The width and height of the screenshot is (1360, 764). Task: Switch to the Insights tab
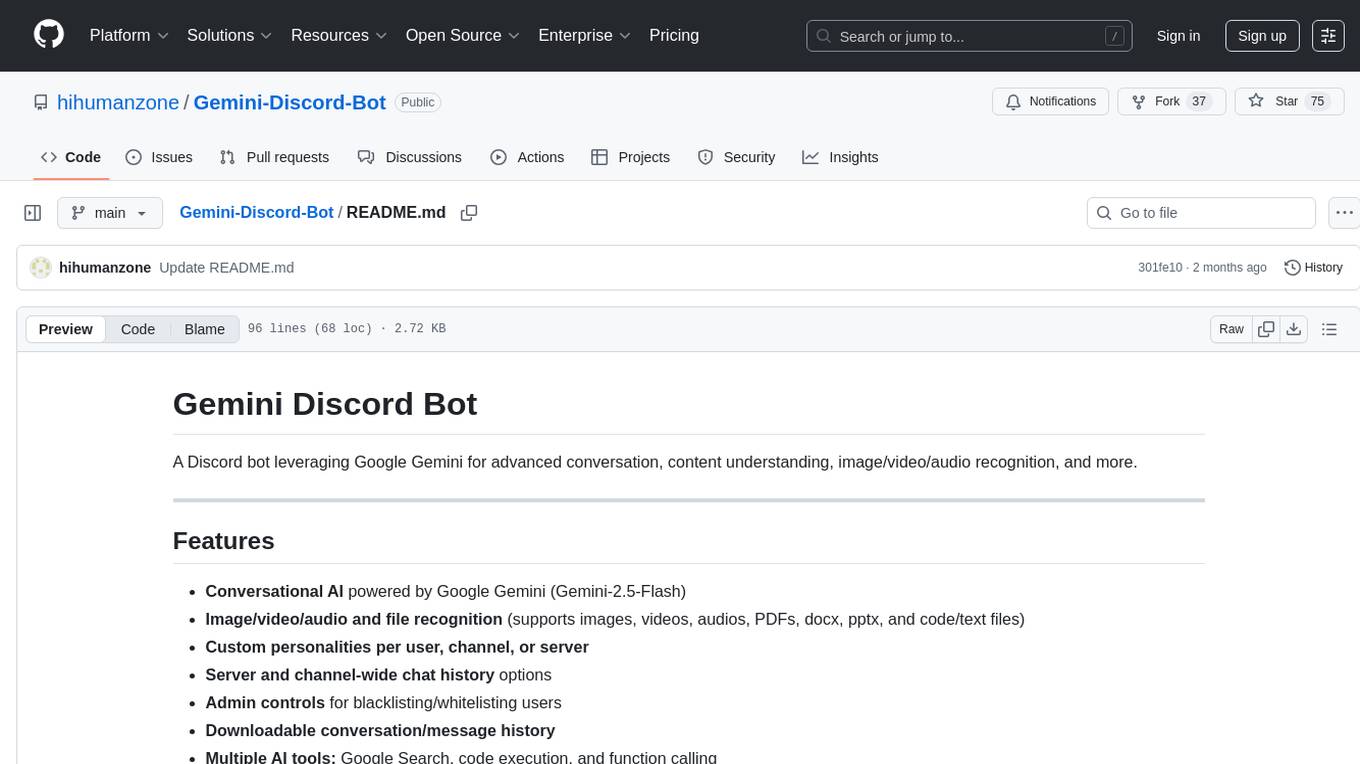(840, 157)
